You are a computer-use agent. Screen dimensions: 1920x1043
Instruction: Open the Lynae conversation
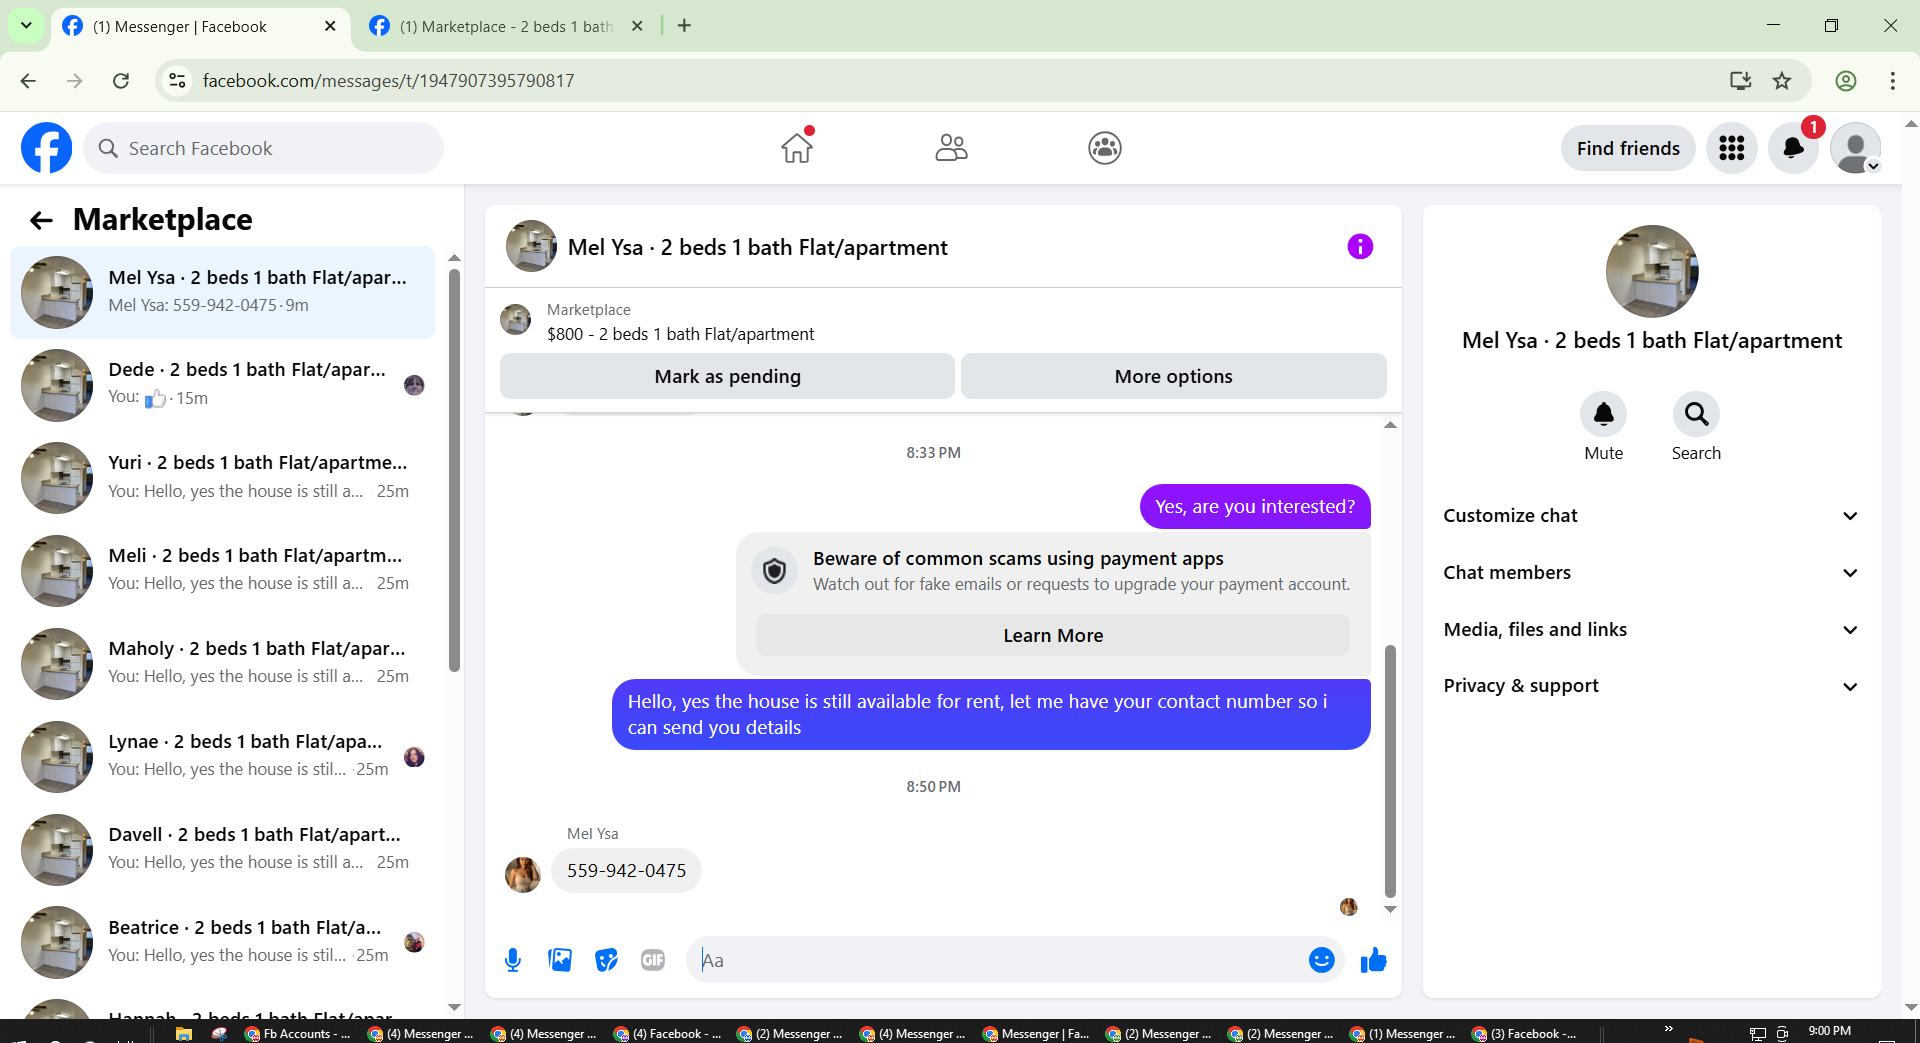(222, 757)
